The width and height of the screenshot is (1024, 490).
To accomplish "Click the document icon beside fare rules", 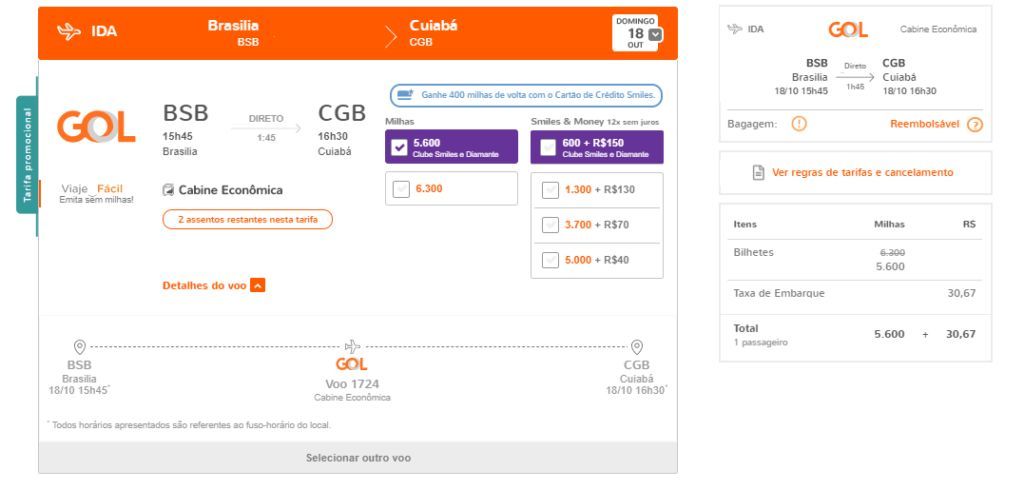I will (x=758, y=172).
